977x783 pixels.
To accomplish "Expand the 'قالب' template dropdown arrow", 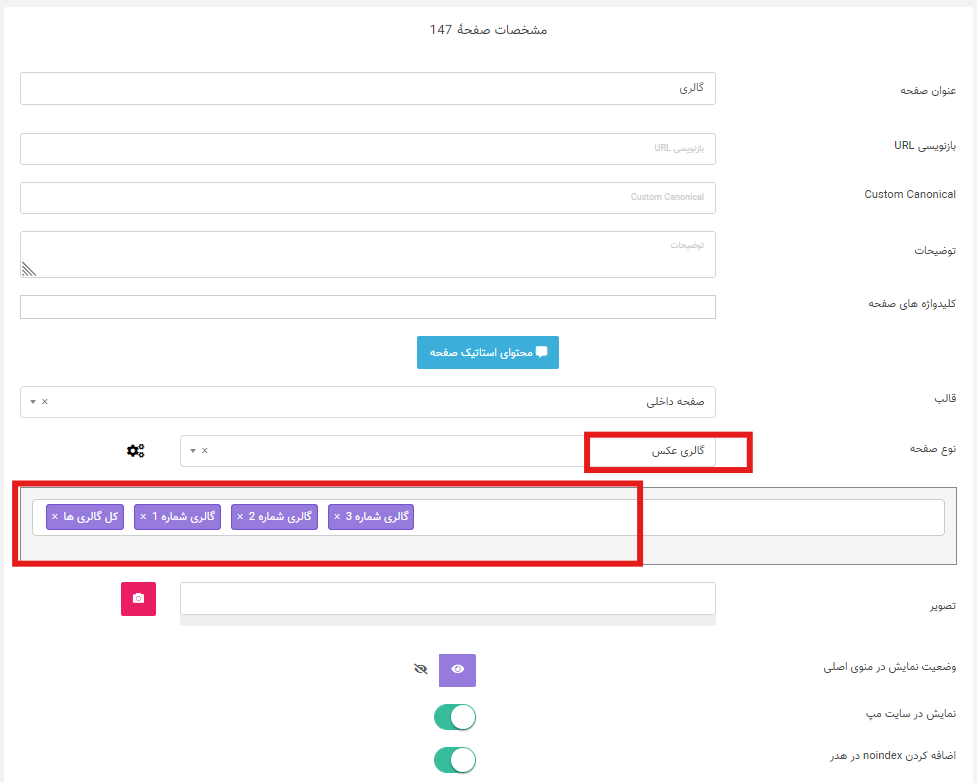I will [33, 402].
